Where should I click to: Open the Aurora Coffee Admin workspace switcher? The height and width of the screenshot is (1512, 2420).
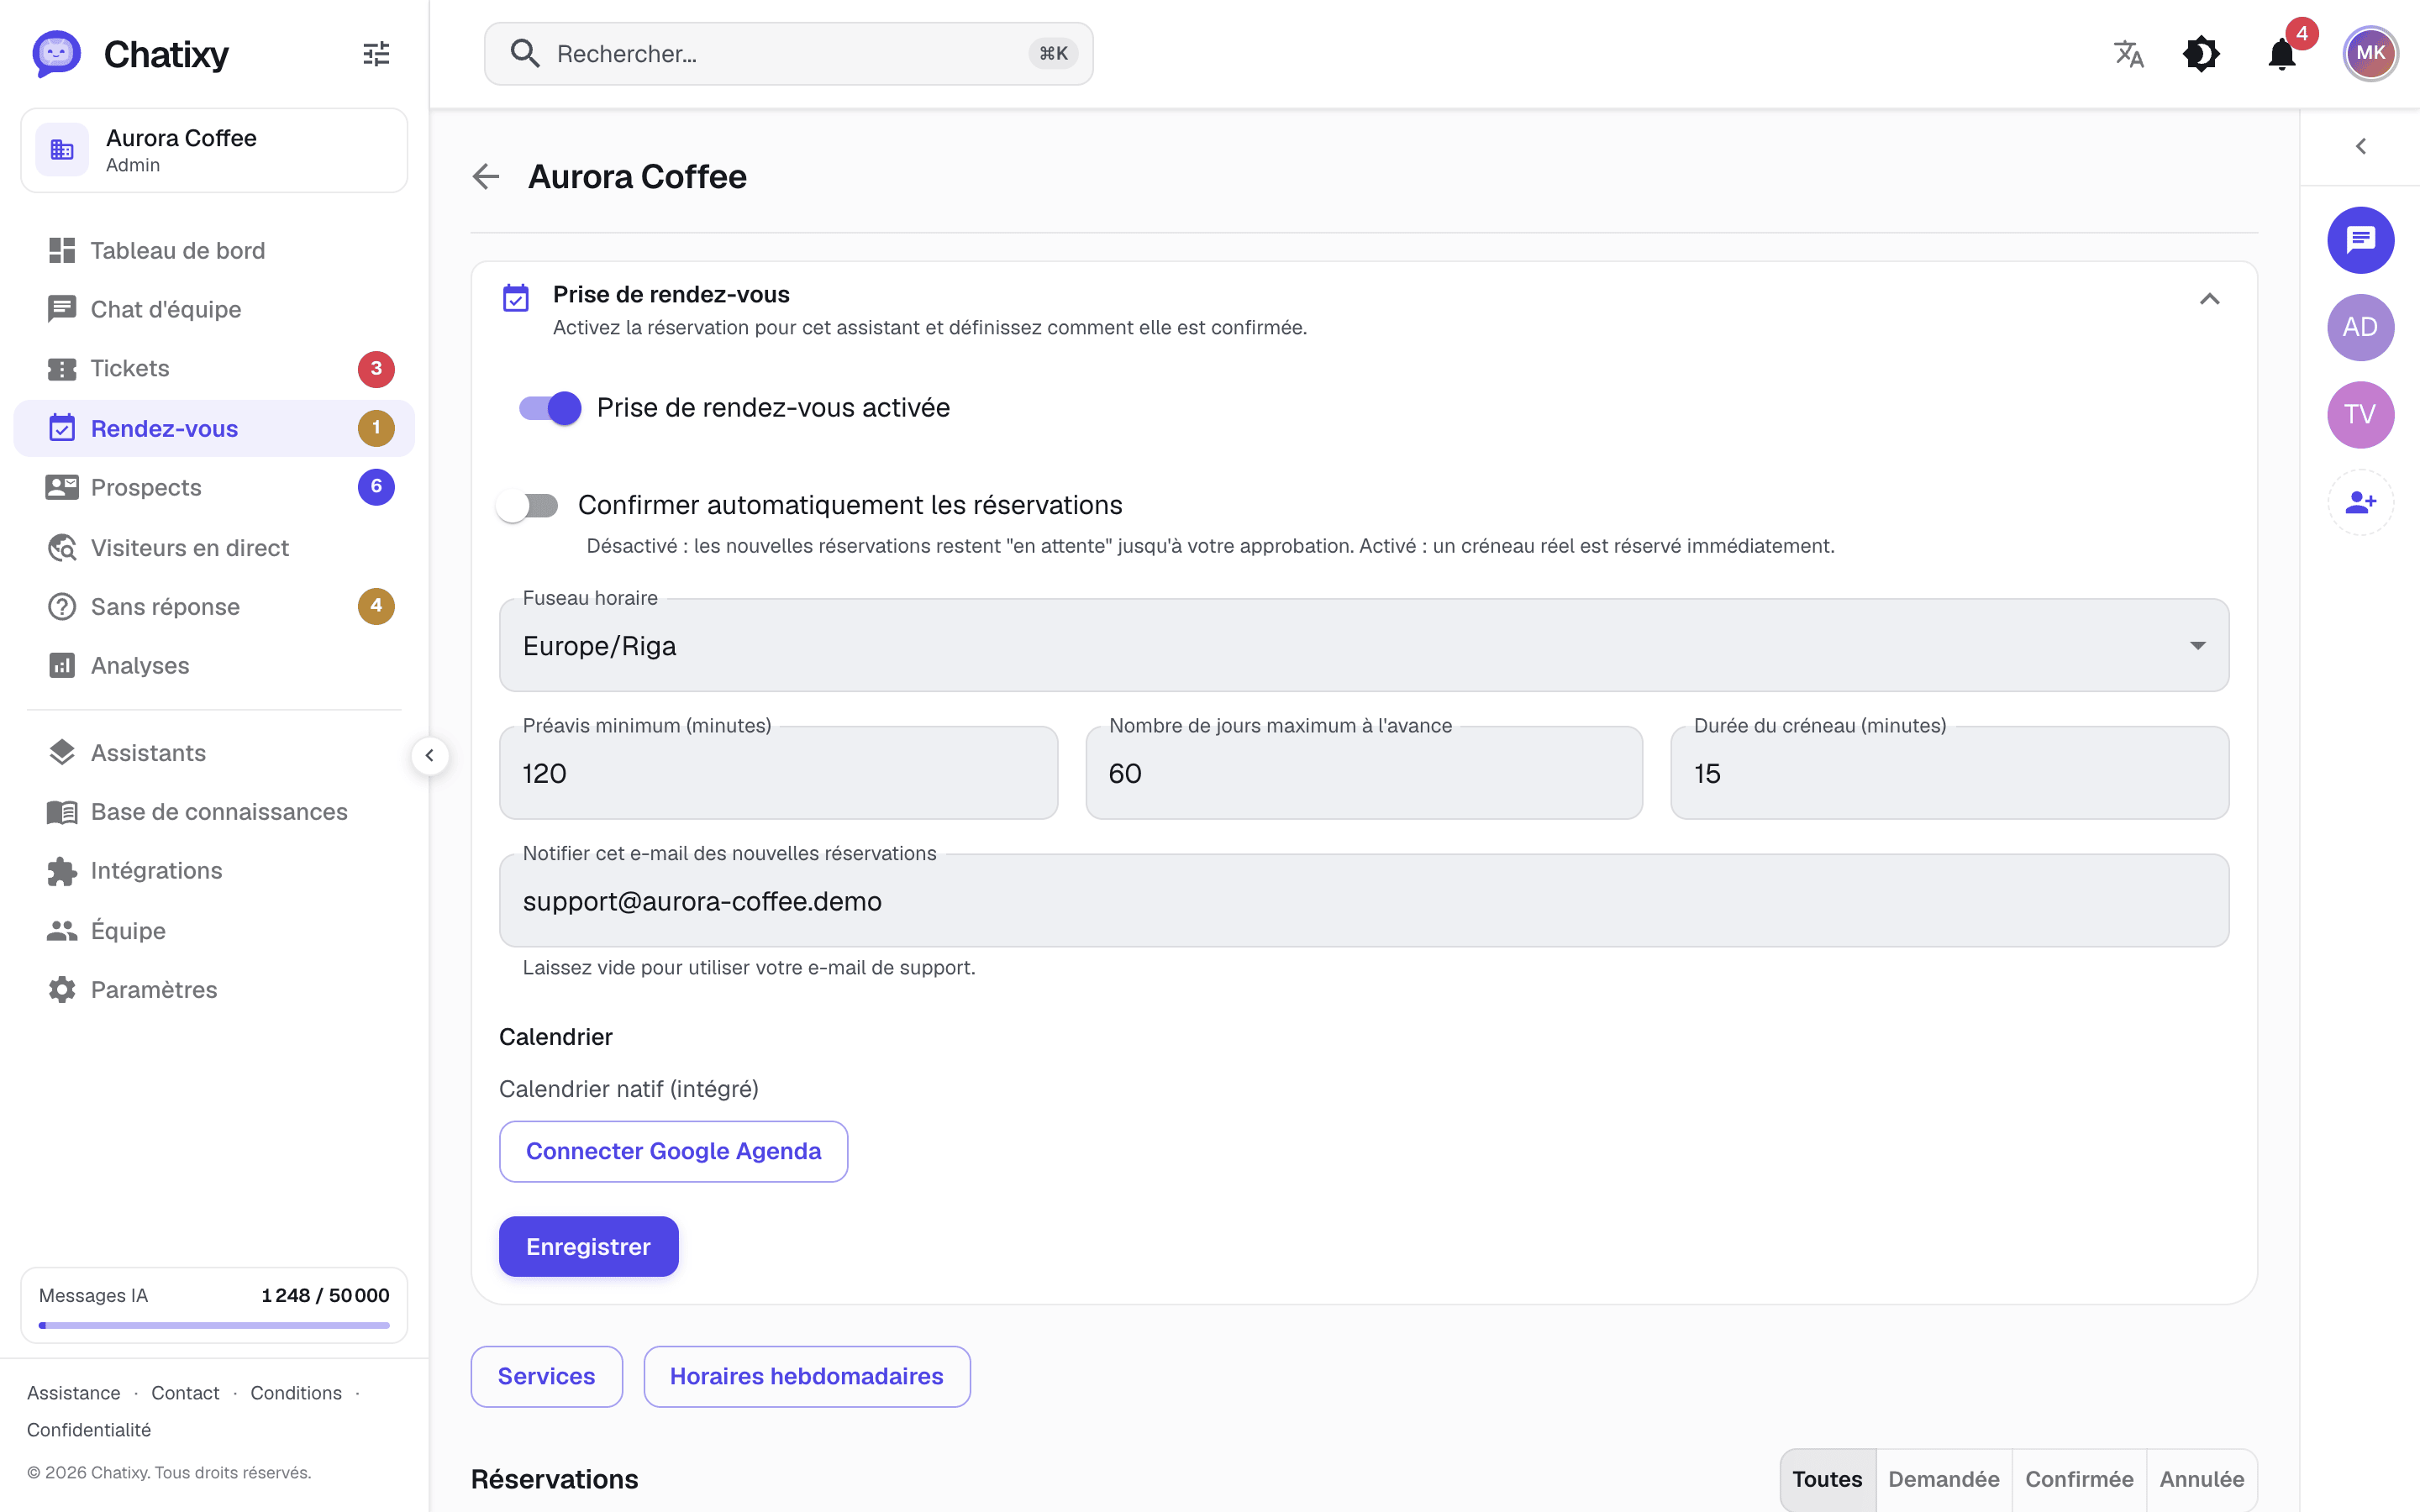coord(214,150)
